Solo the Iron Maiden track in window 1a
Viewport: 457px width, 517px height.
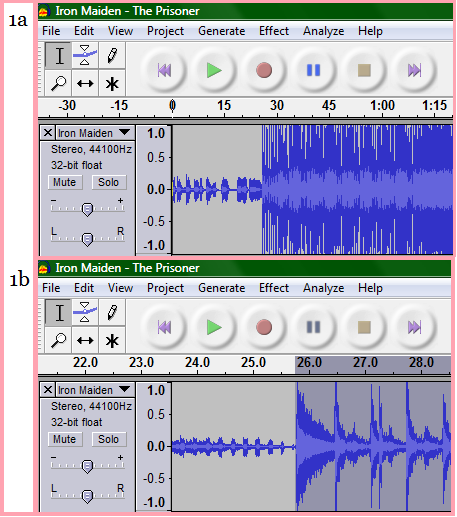tap(109, 182)
